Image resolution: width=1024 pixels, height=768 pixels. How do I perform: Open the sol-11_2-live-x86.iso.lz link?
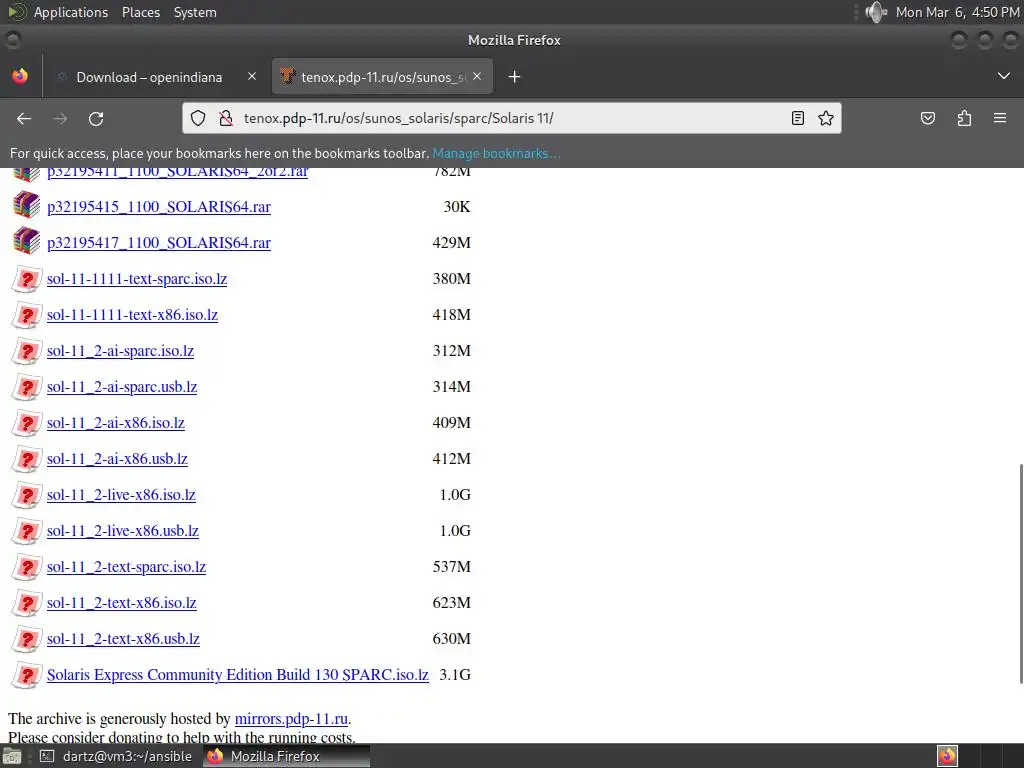click(x=121, y=494)
